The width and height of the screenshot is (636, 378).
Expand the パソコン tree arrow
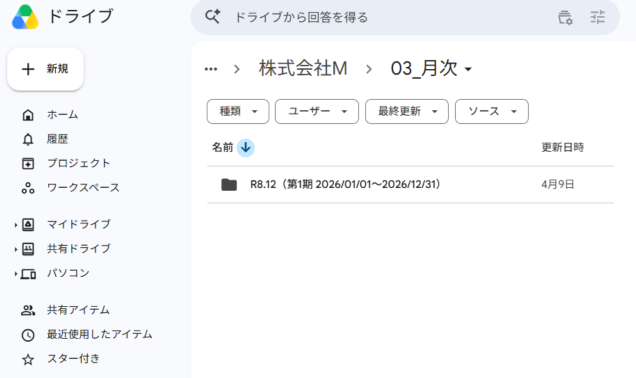point(15,274)
